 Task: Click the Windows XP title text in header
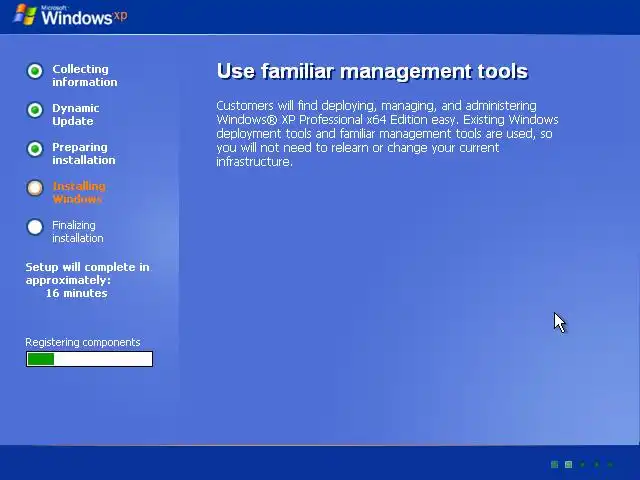pyautogui.click(x=84, y=16)
